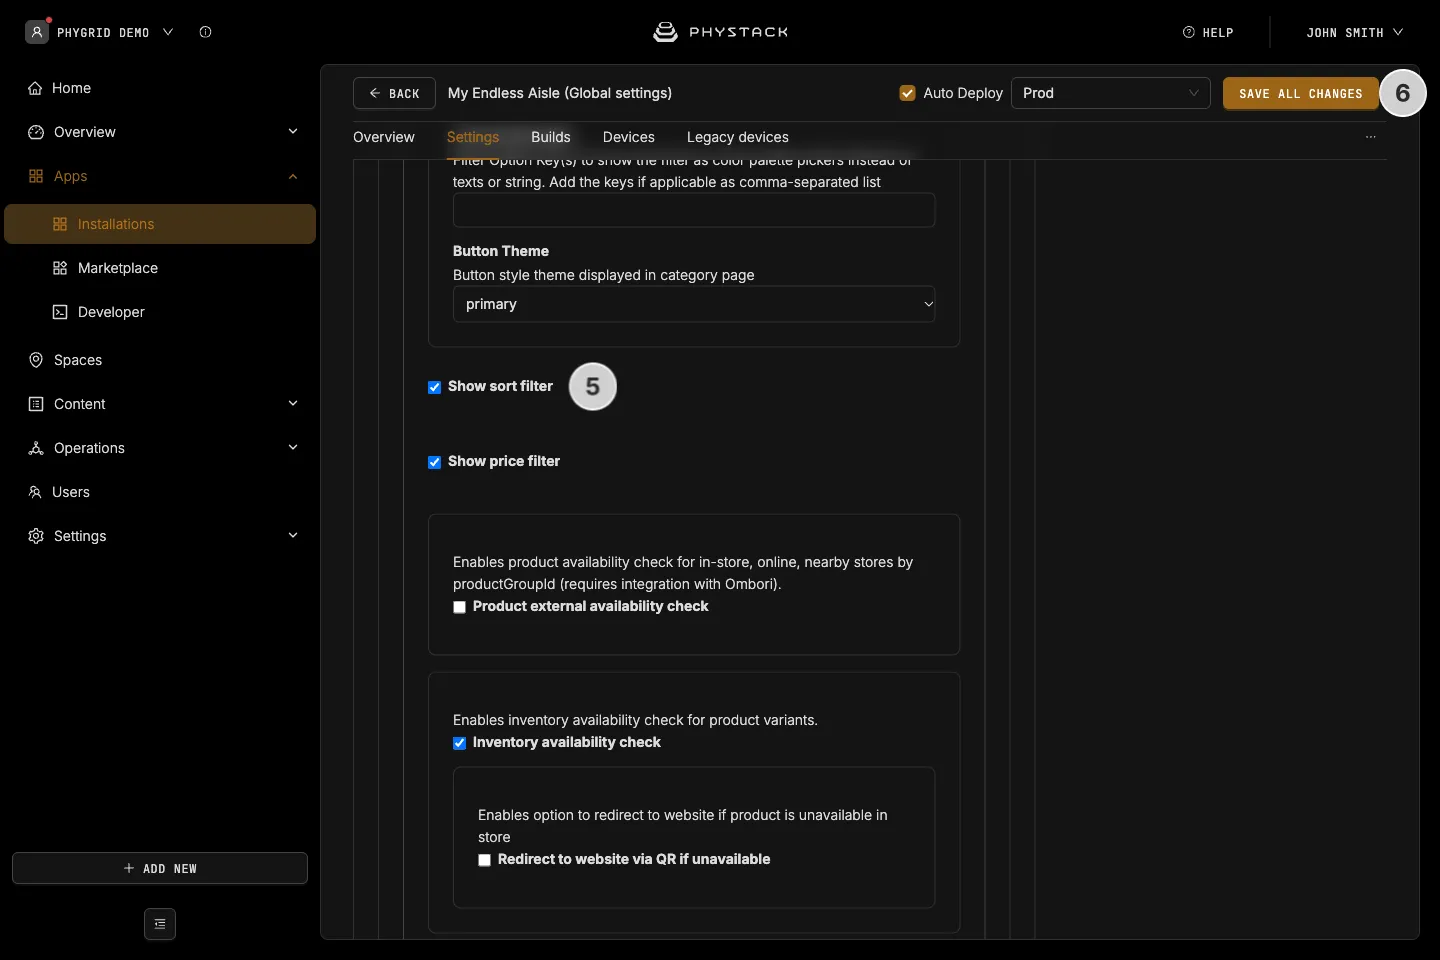Open the Settings tab
The image size is (1440, 960).
coord(473,137)
